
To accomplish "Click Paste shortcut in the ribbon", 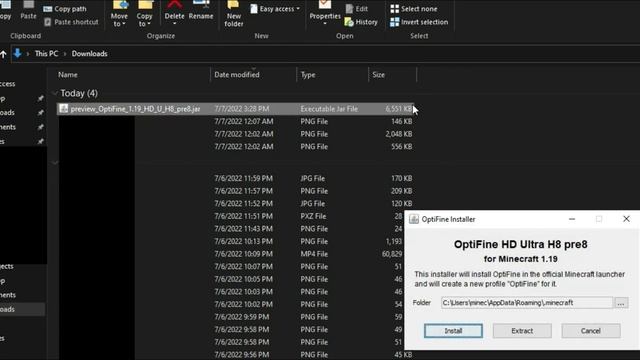I will [x=71, y=22].
